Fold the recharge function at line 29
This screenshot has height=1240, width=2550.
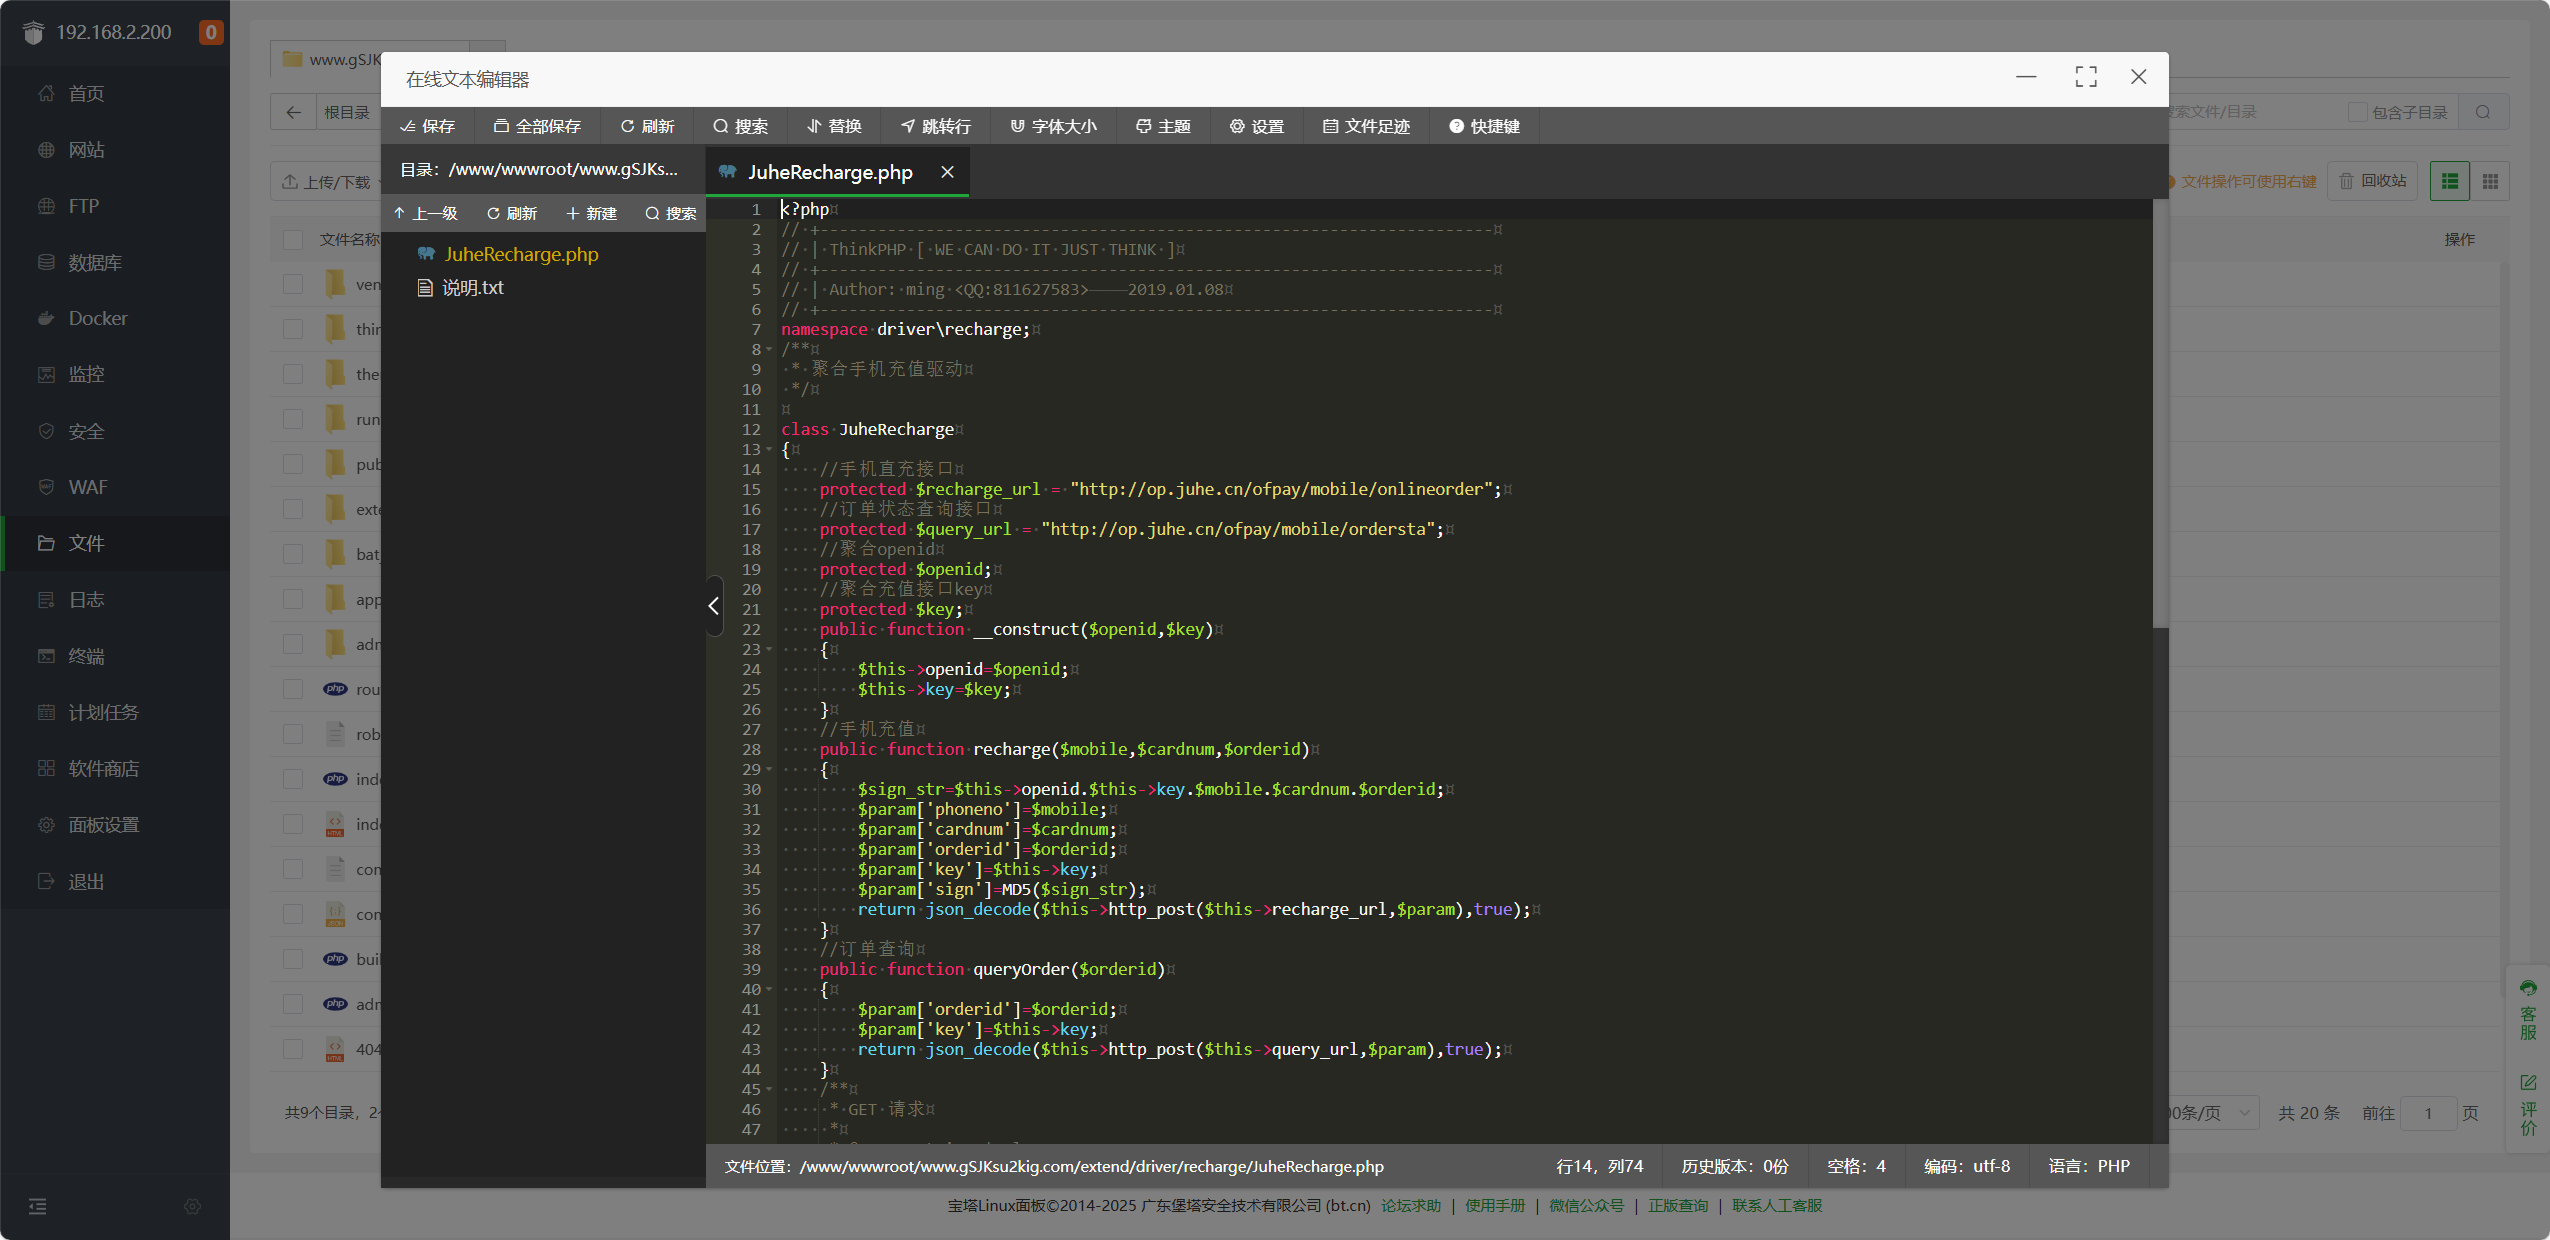click(x=769, y=770)
